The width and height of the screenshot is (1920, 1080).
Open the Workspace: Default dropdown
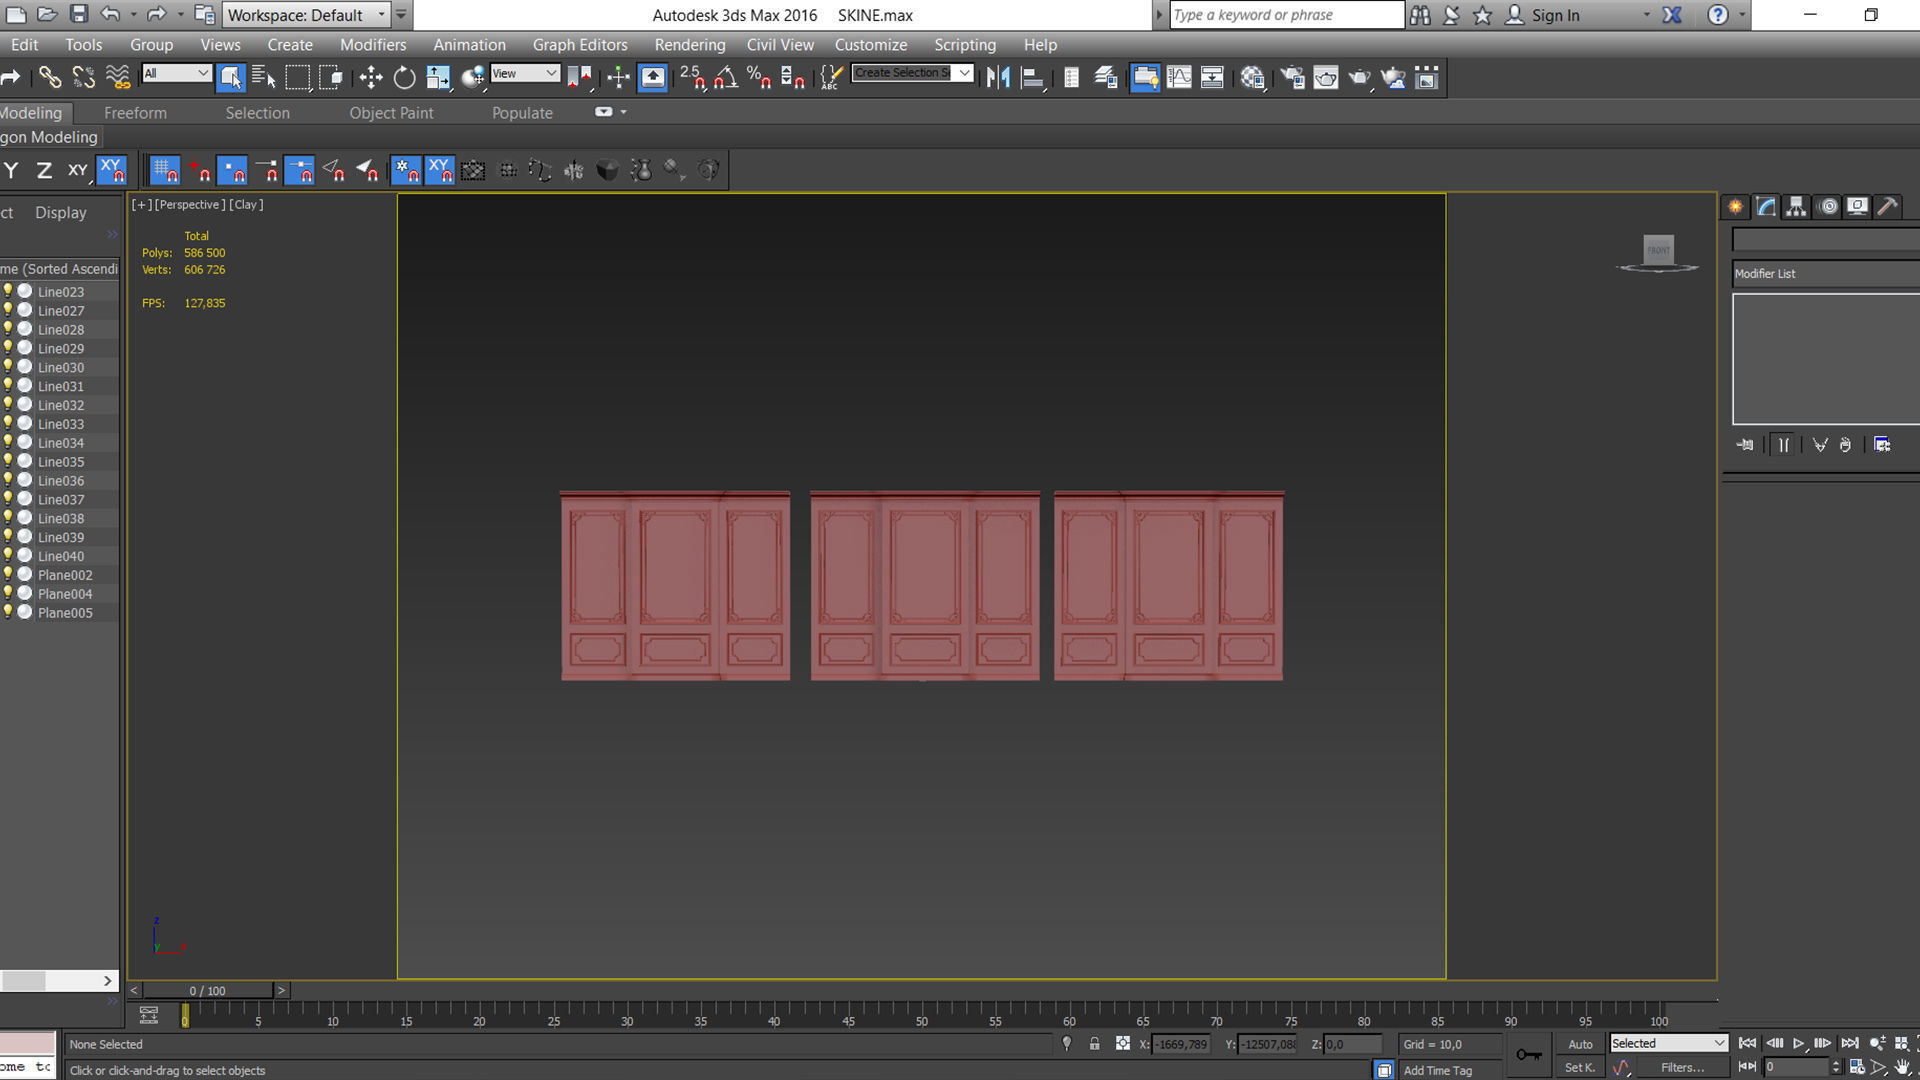coord(305,15)
